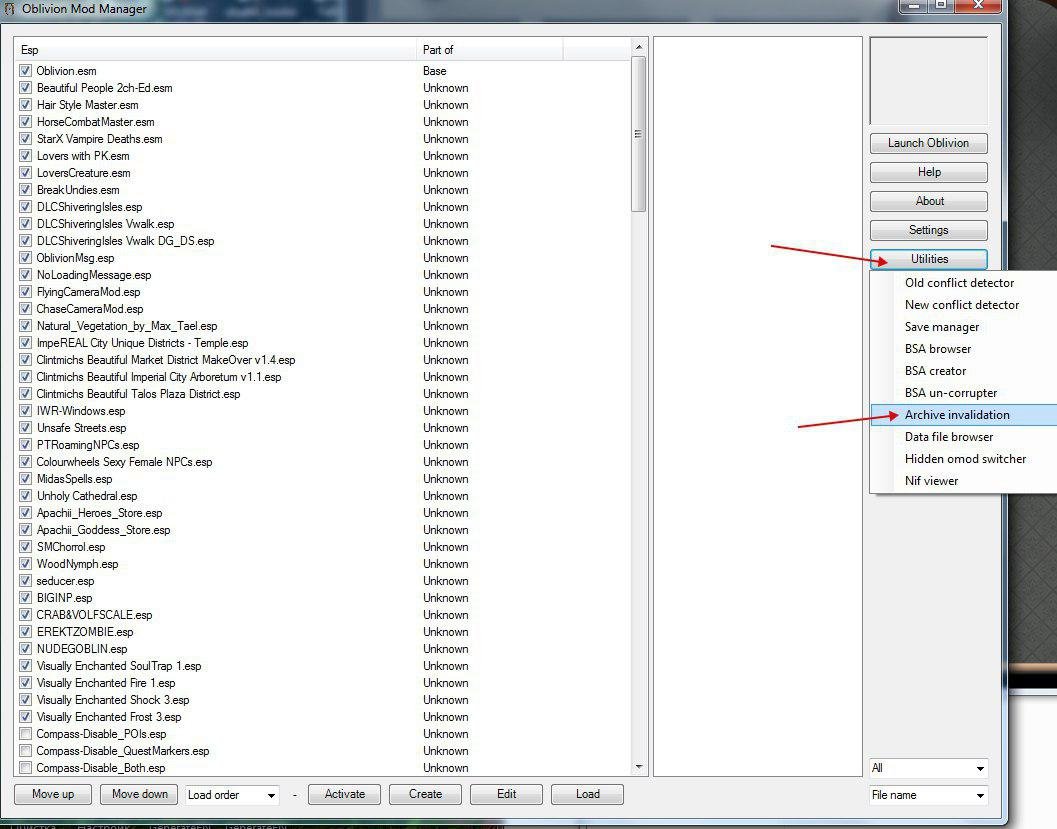Open the Settings dialog button

(929, 230)
